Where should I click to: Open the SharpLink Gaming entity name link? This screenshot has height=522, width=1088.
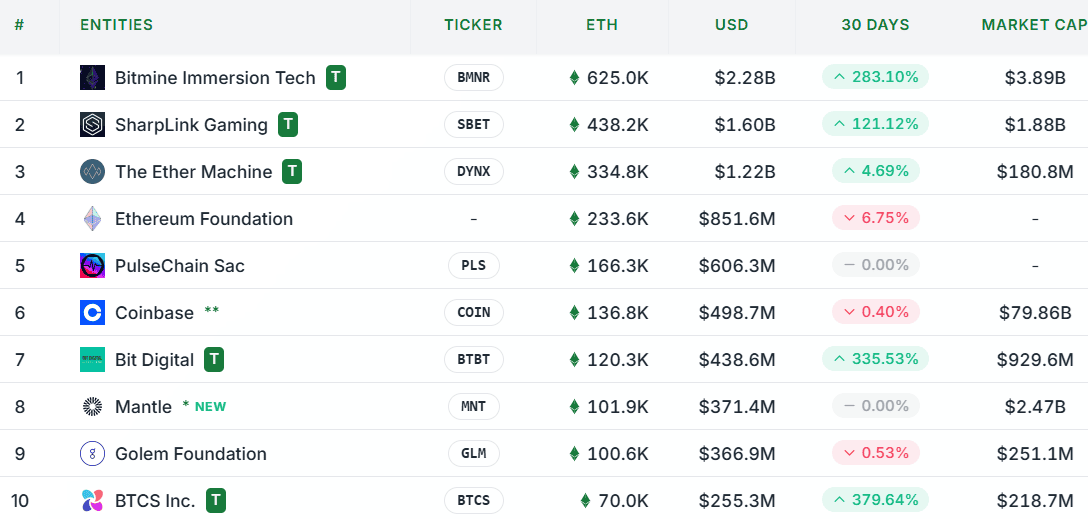[x=191, y=125]
